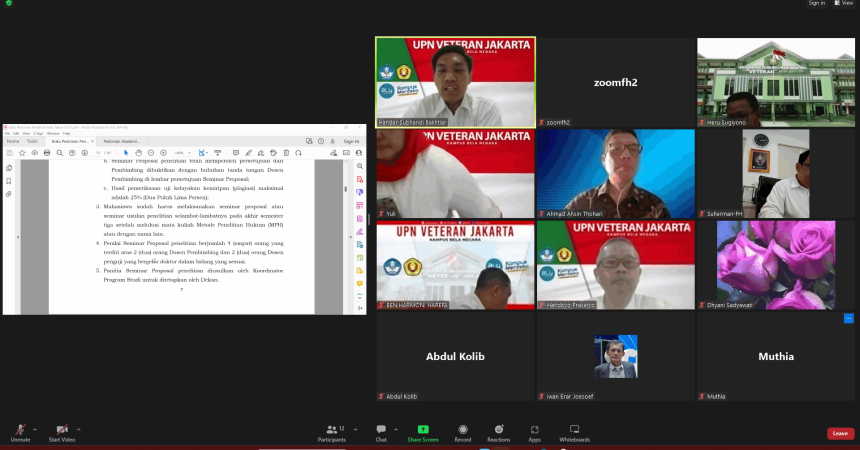
Task: Open Reactions menu
Action: [x=499, y=433]
